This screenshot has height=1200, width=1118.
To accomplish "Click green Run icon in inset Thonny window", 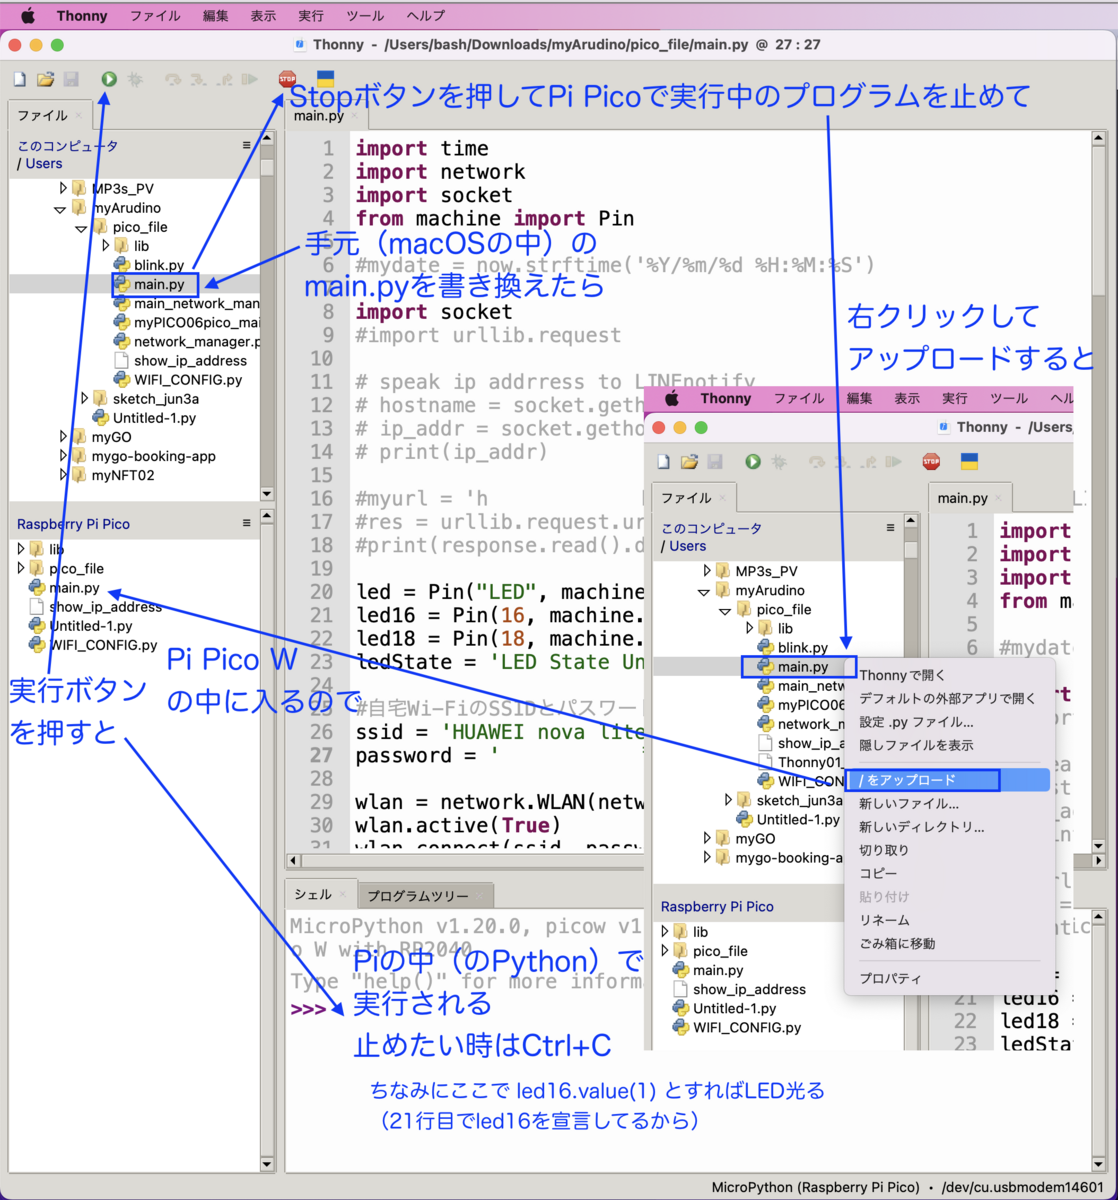I will [753, 461].
